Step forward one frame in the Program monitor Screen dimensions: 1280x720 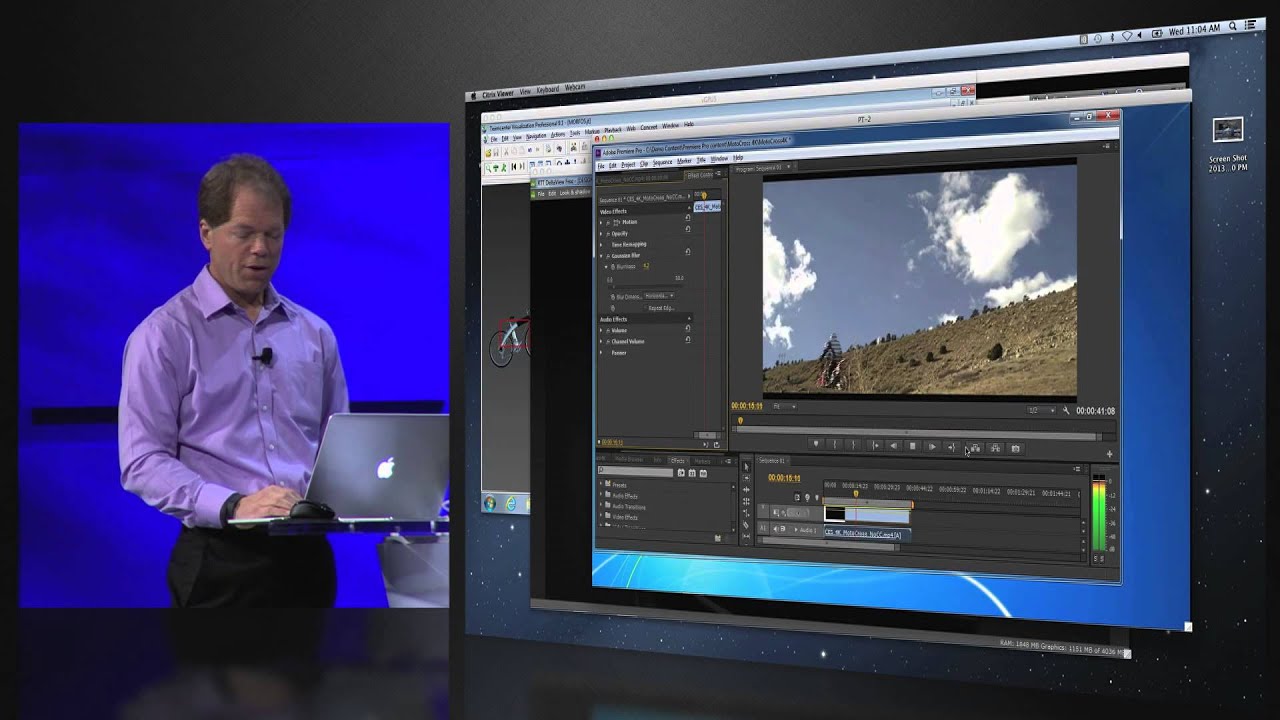pyautogui.click(x=933, y=447)
